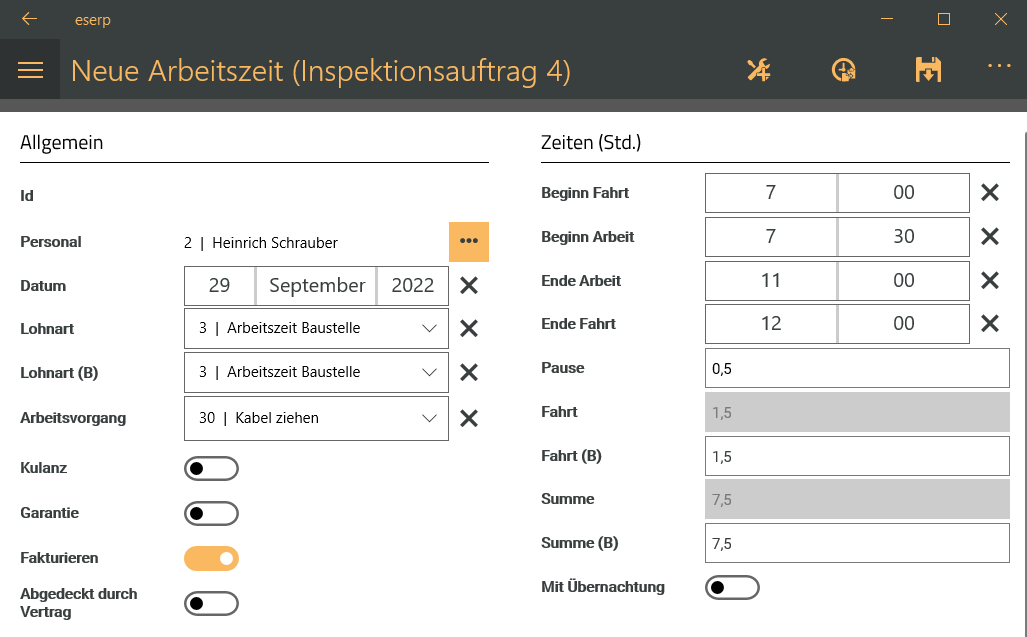The height and width of the screenshot is (637, 1027).
Task: Click the back arrow icon
Action: tap(29, 19)
